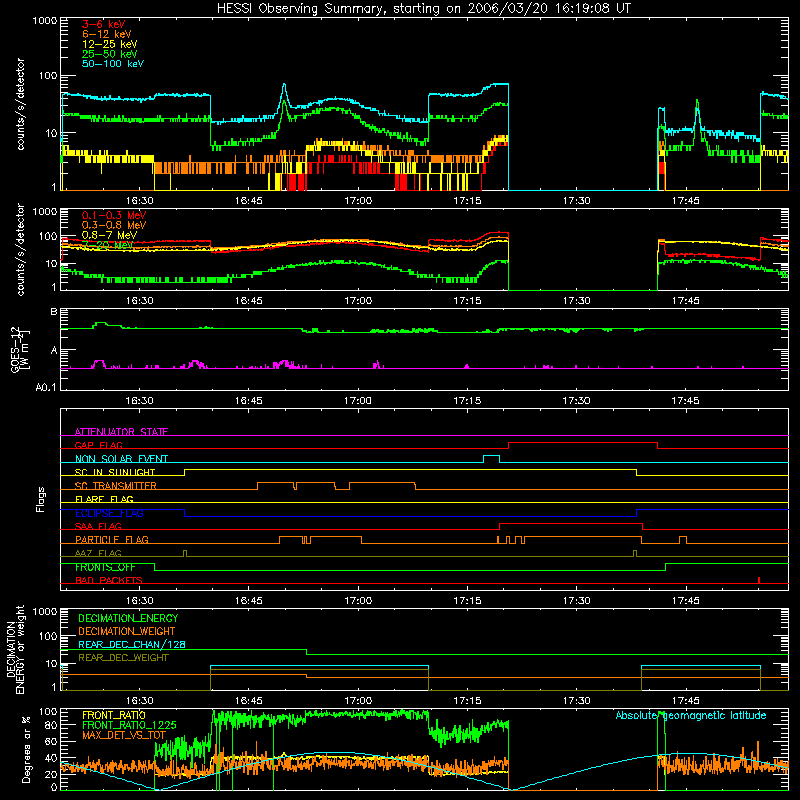Click the Degrees or % axis label
The height and width of the screenshot is (800, 800).
pyautogui.click(x=26, y=749)
